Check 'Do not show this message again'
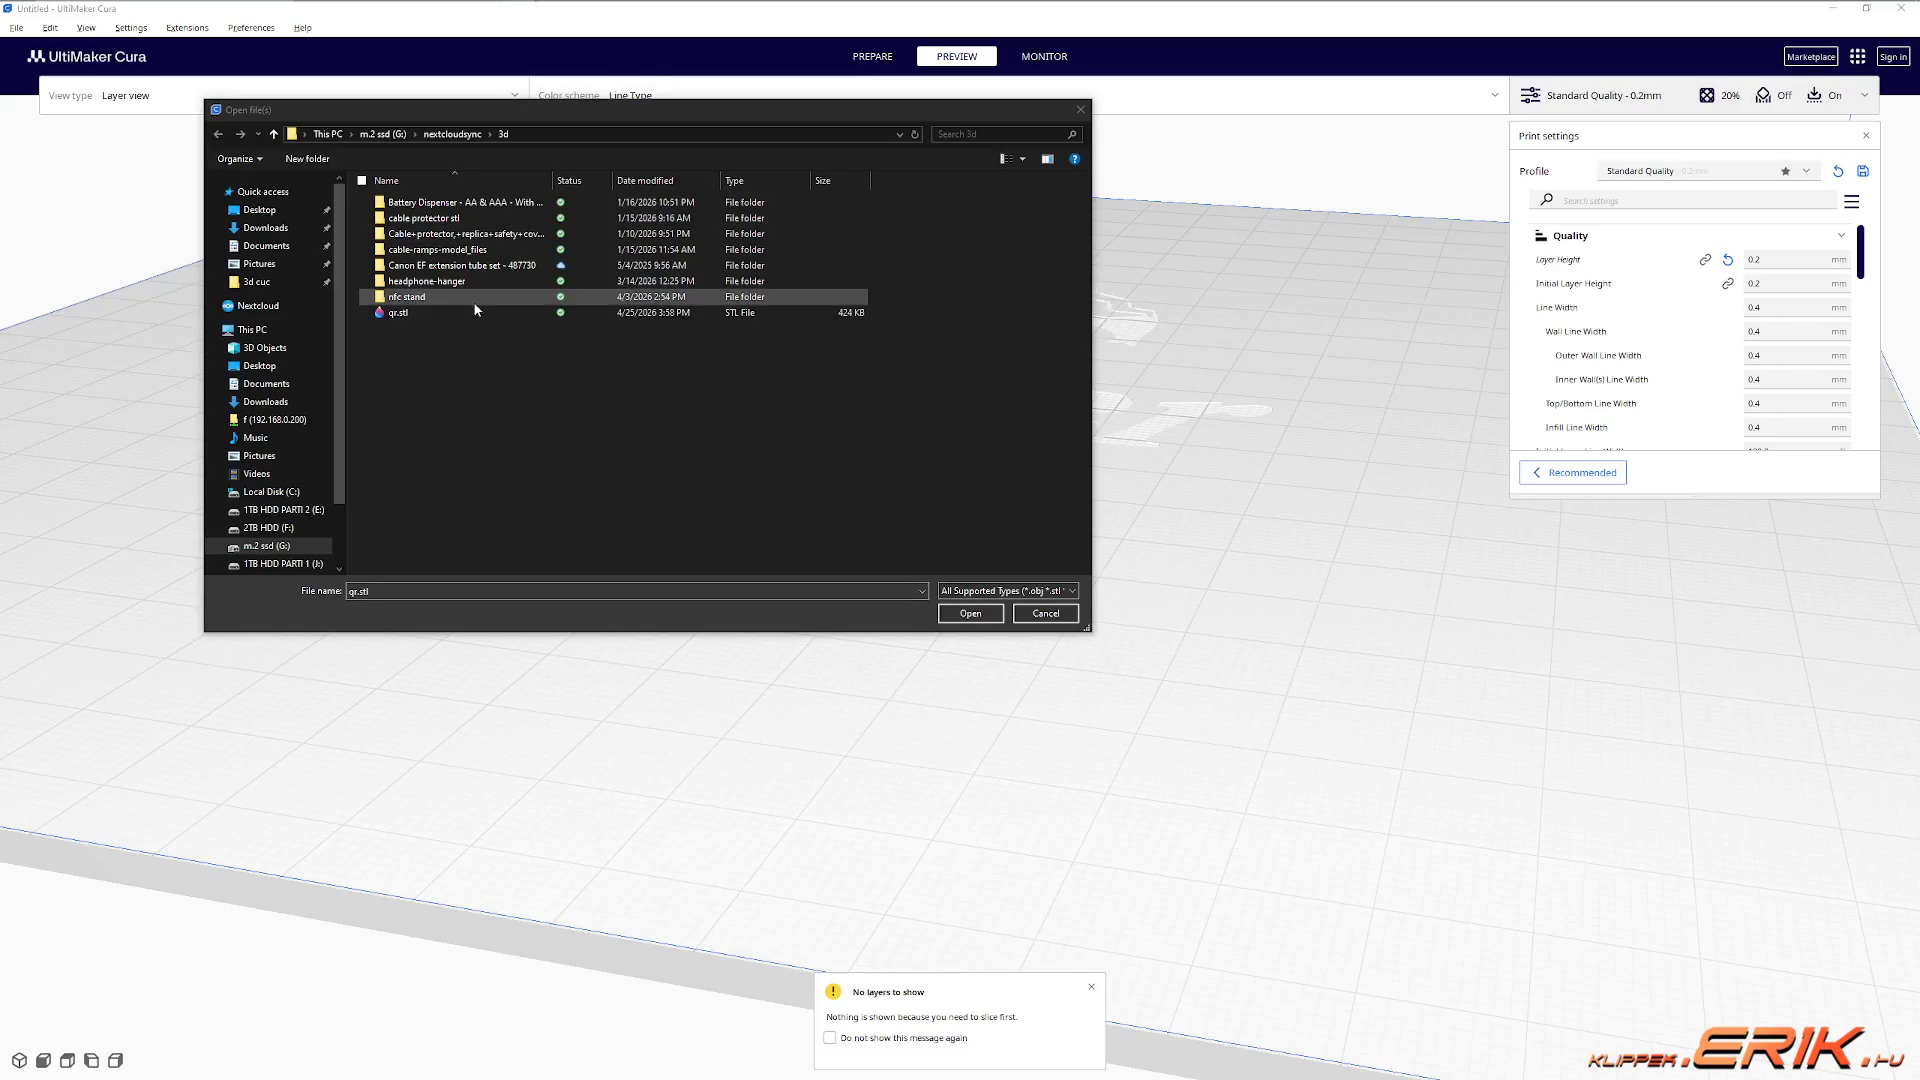 point(830,1038)
